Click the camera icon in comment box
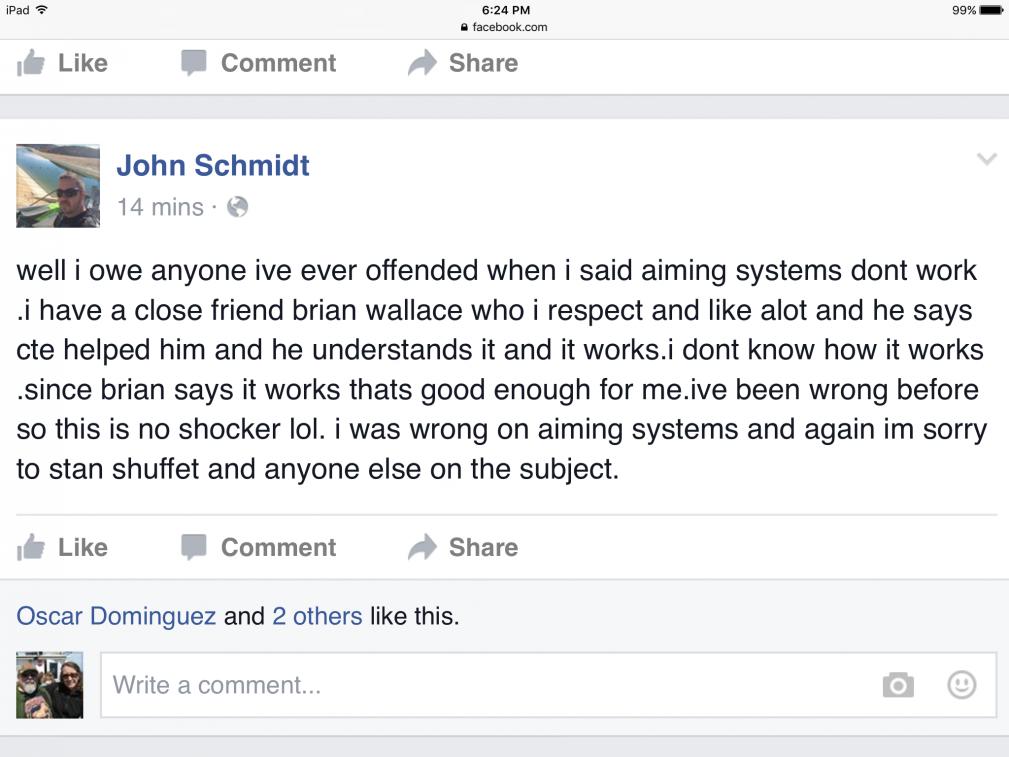Screen dimensions: 1009x757 (897, 685)
